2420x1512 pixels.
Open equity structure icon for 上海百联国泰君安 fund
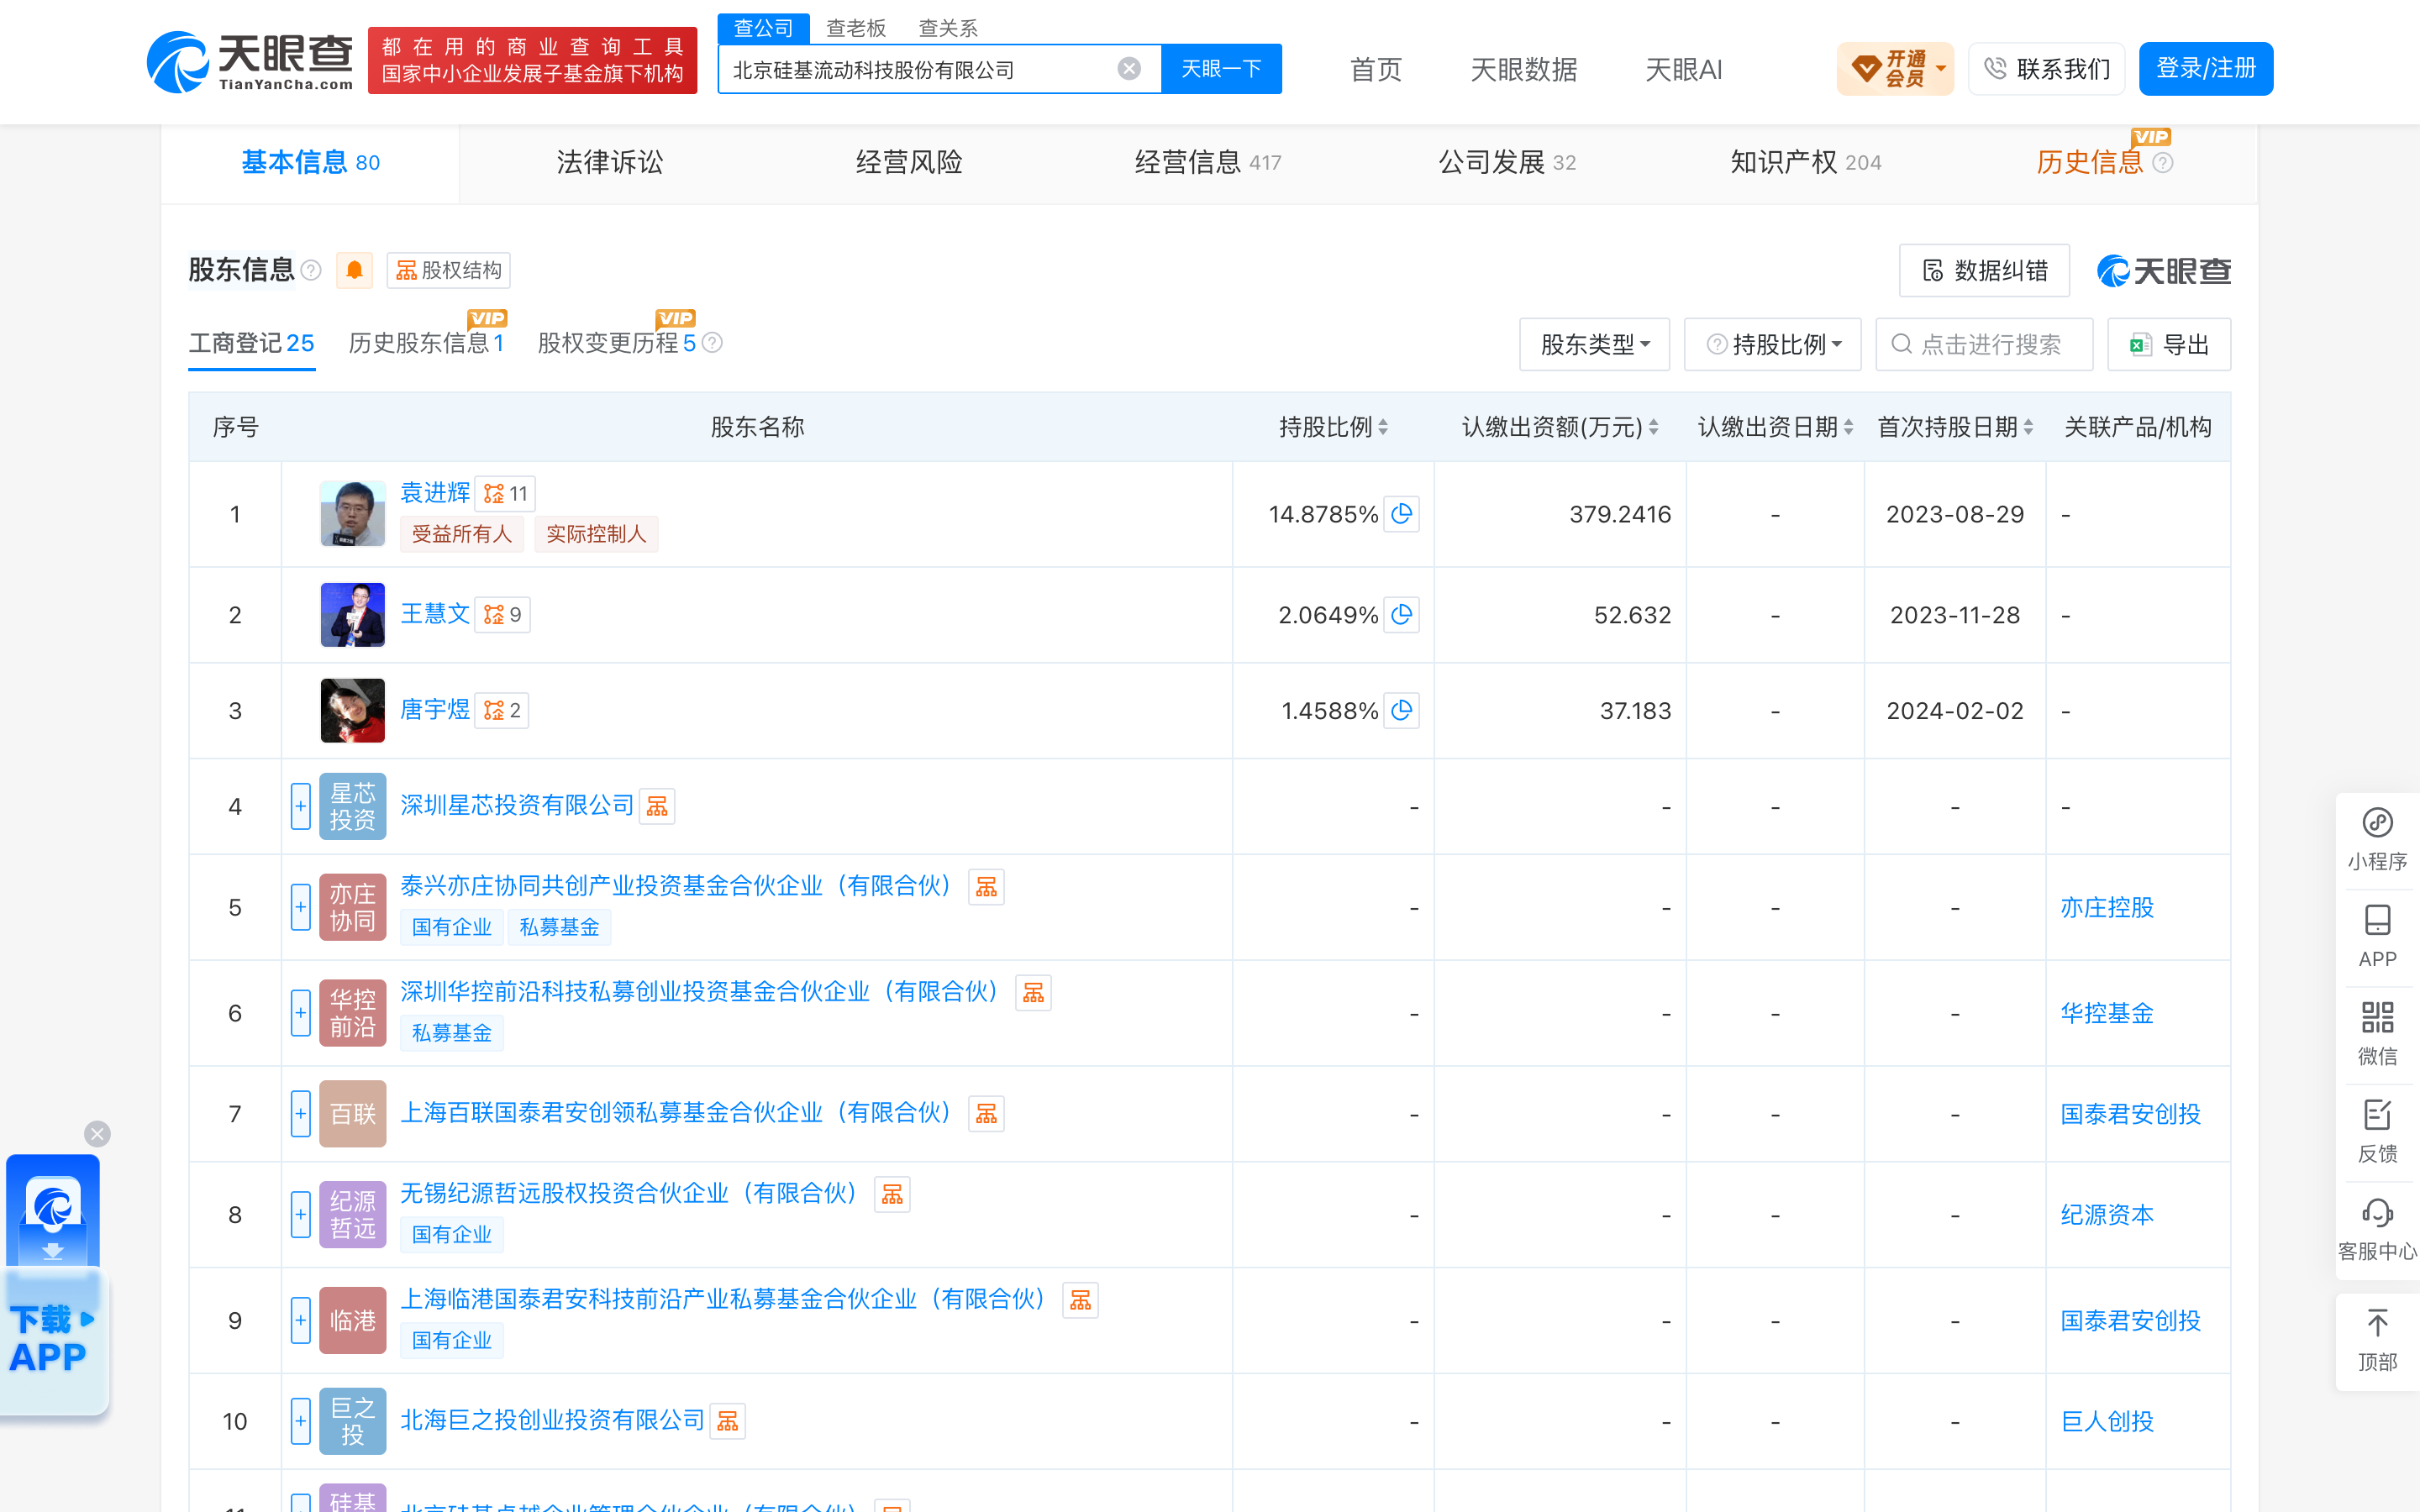(x=986, y=1113)
